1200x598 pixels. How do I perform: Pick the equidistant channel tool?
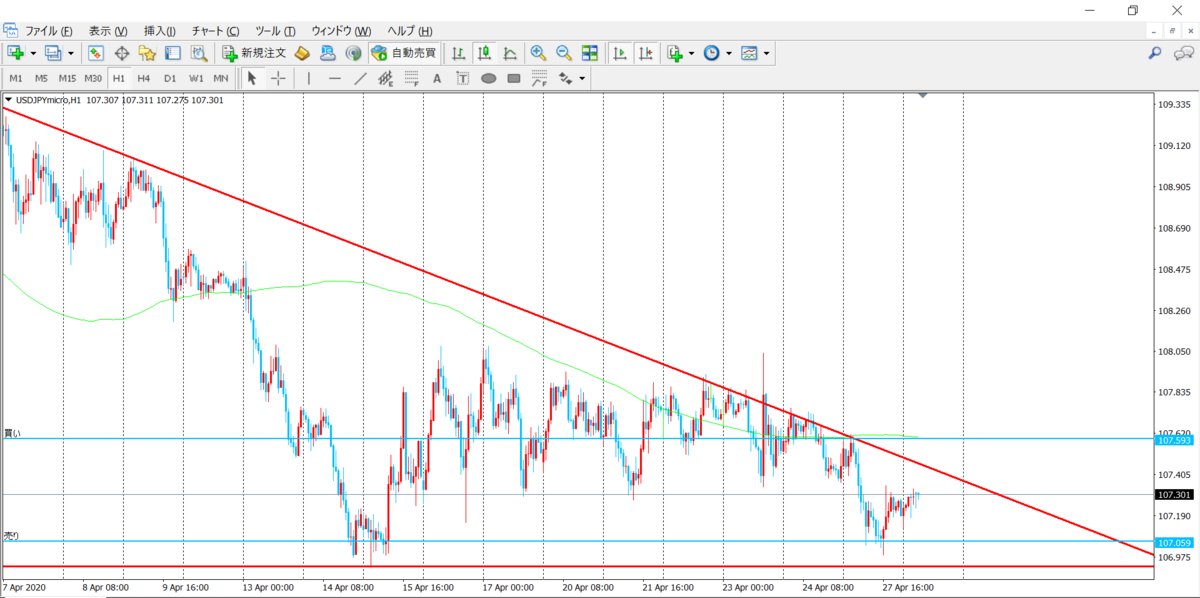(x=386, y=78)
